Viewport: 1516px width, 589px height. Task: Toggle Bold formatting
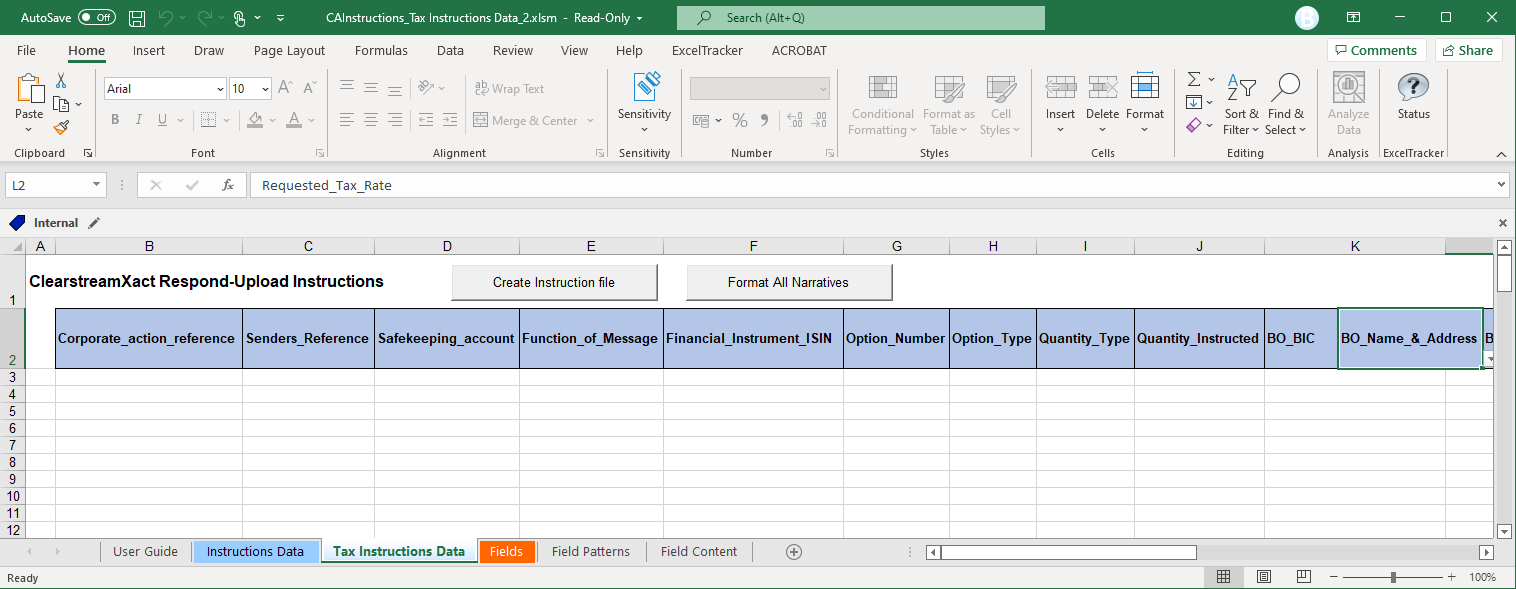[x=115, y=120]
